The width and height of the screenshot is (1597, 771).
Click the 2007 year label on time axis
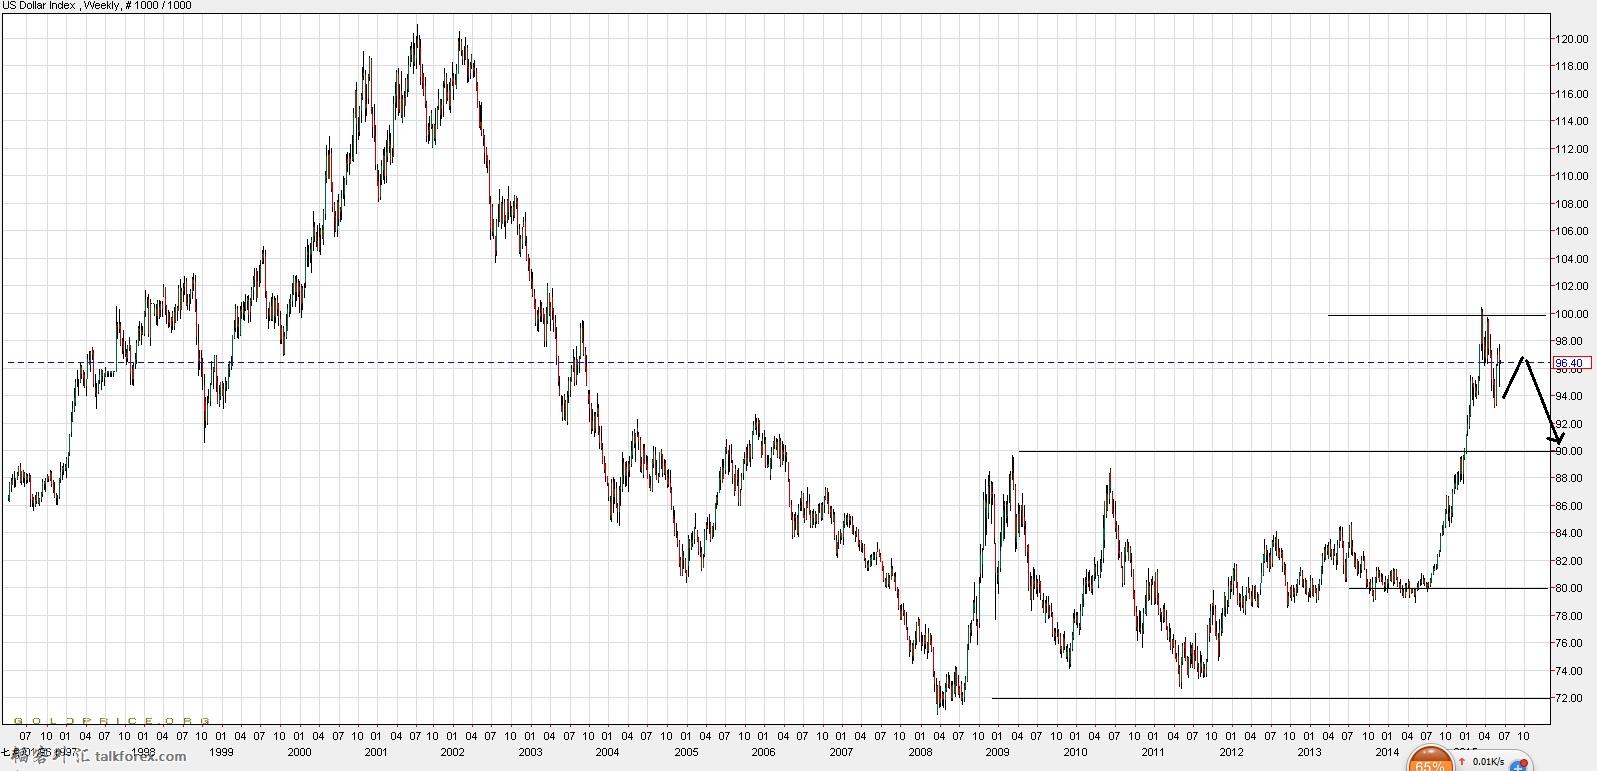pyautogui.click(x=841, y=752)
